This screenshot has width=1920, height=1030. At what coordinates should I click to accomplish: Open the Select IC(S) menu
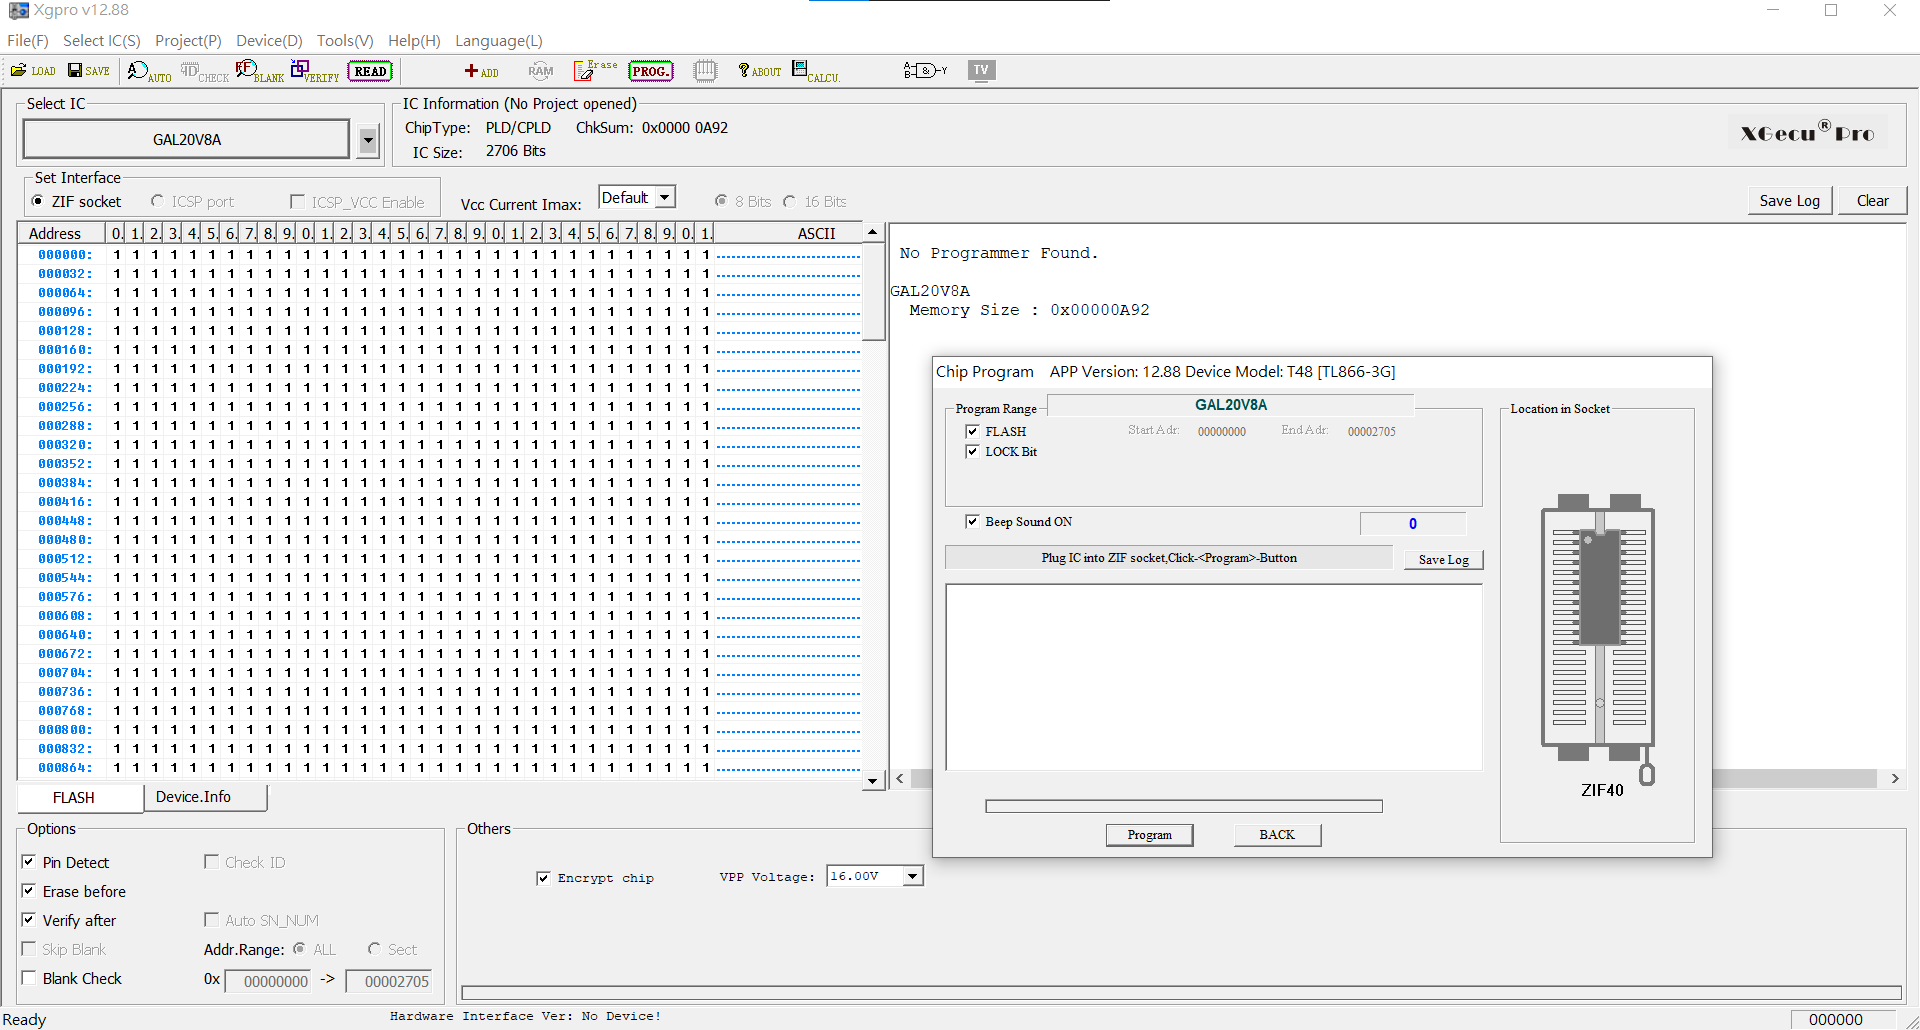[102, 41]
